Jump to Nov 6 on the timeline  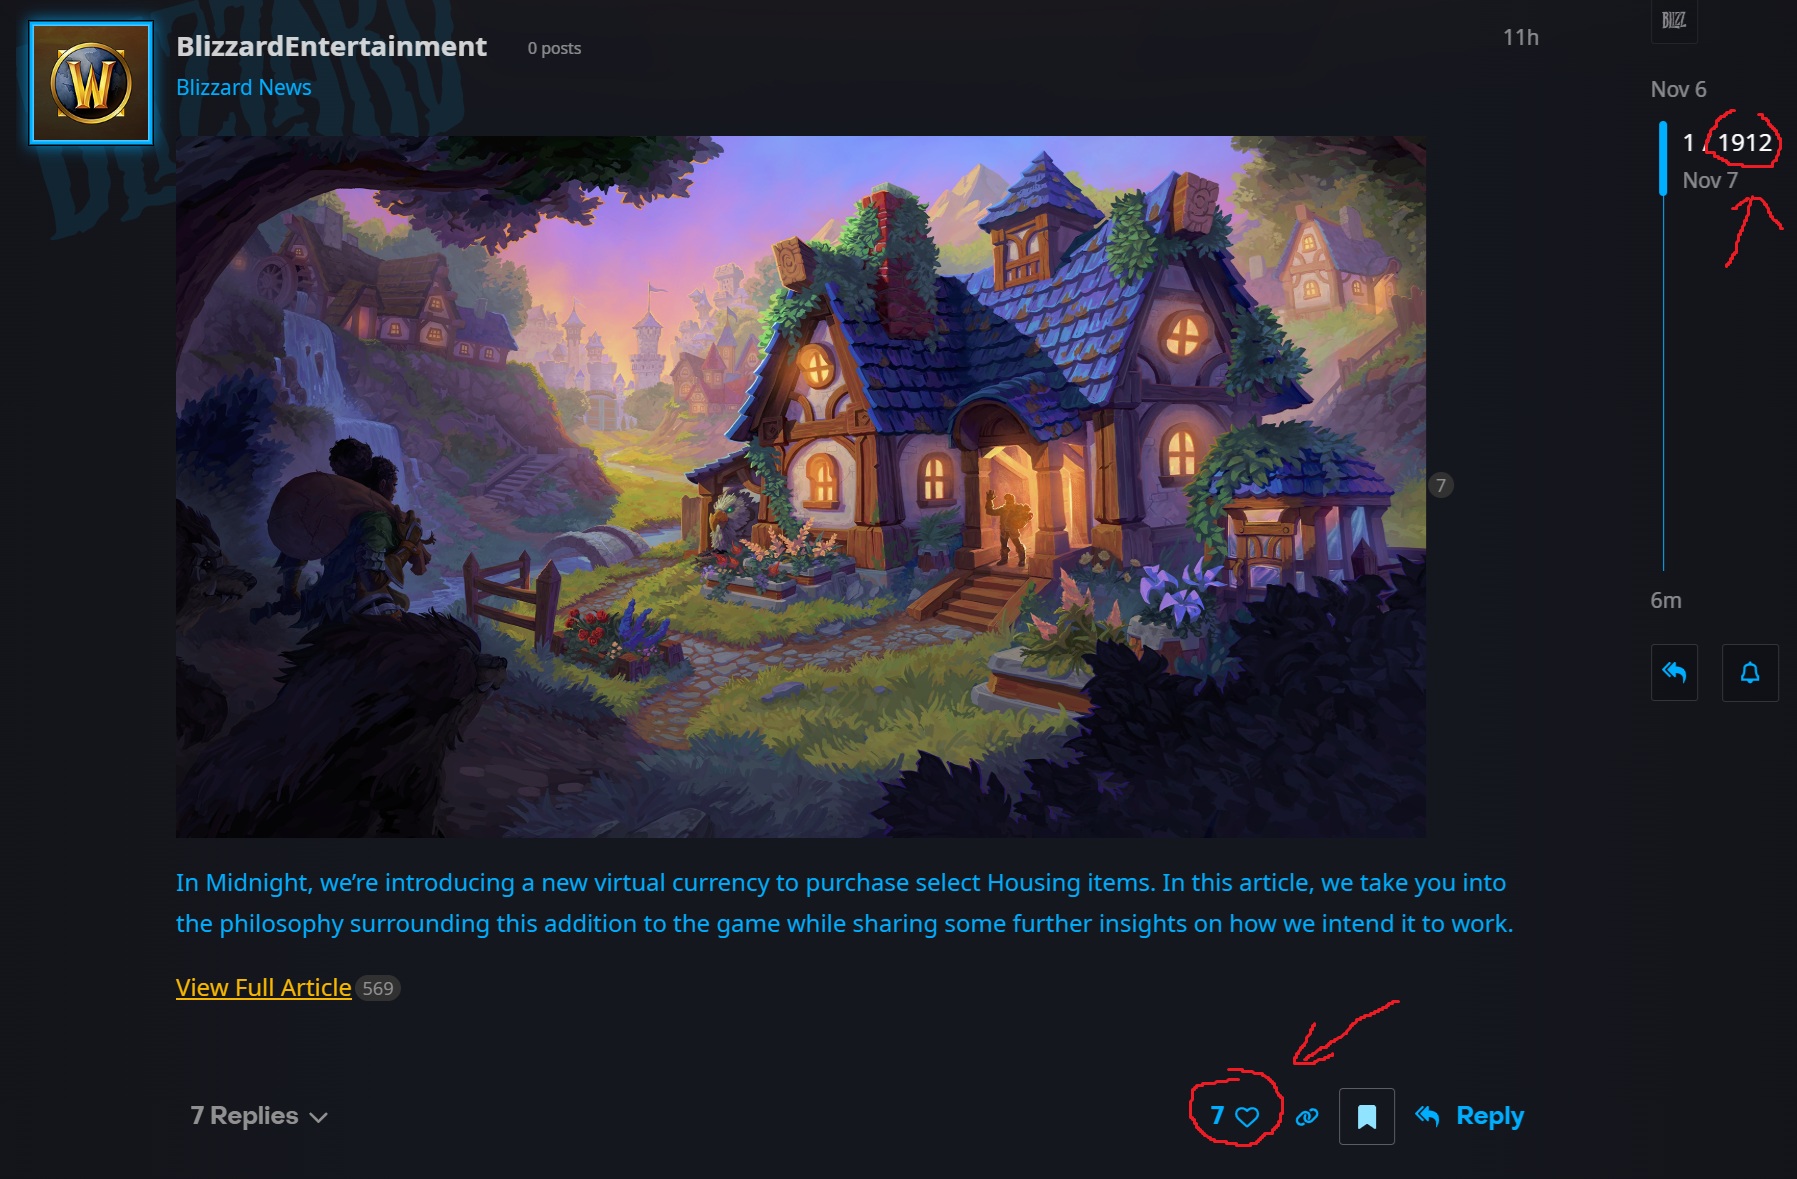(1678, 89)
